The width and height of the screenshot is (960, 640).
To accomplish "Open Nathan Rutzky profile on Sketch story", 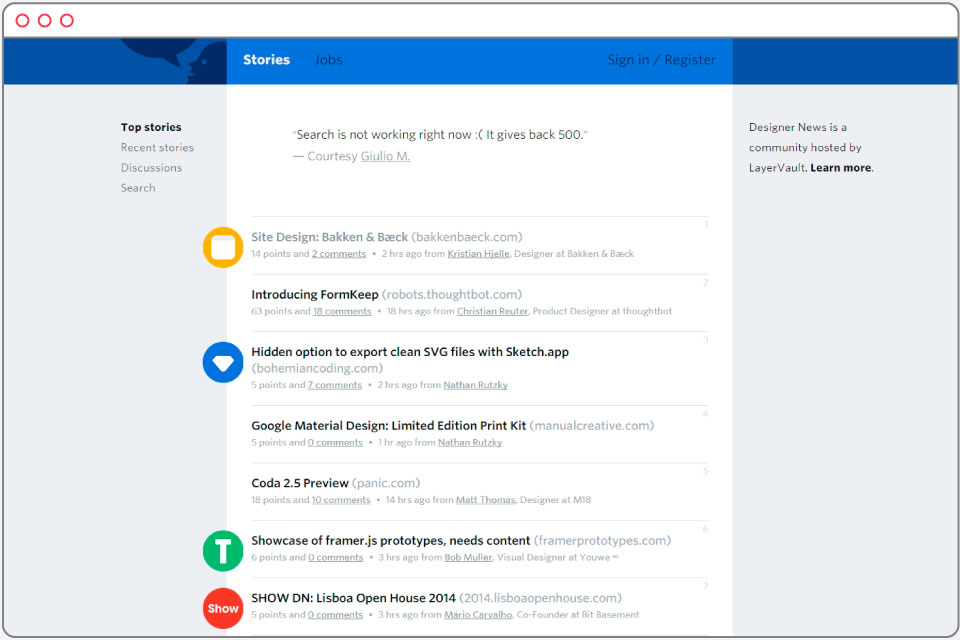I will pos(476,385).
